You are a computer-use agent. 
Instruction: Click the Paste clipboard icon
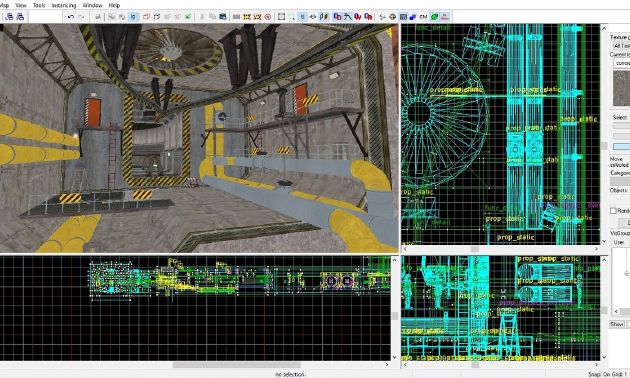222,17
